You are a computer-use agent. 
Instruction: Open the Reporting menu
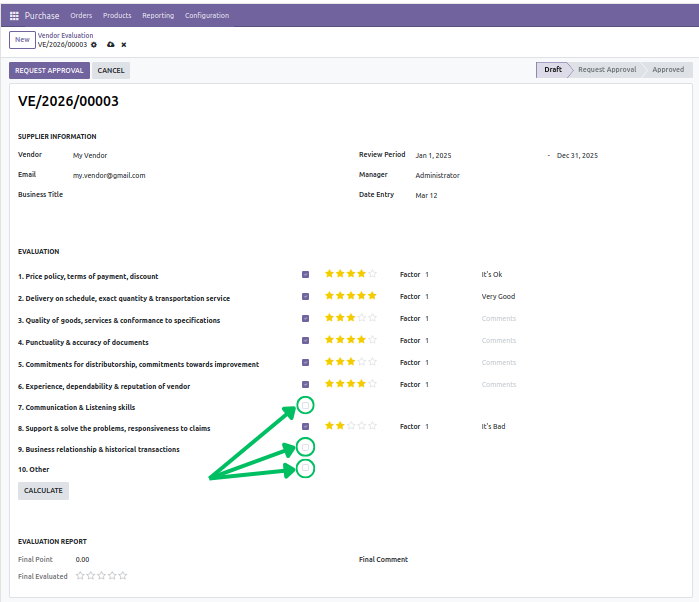pos(158,16)
